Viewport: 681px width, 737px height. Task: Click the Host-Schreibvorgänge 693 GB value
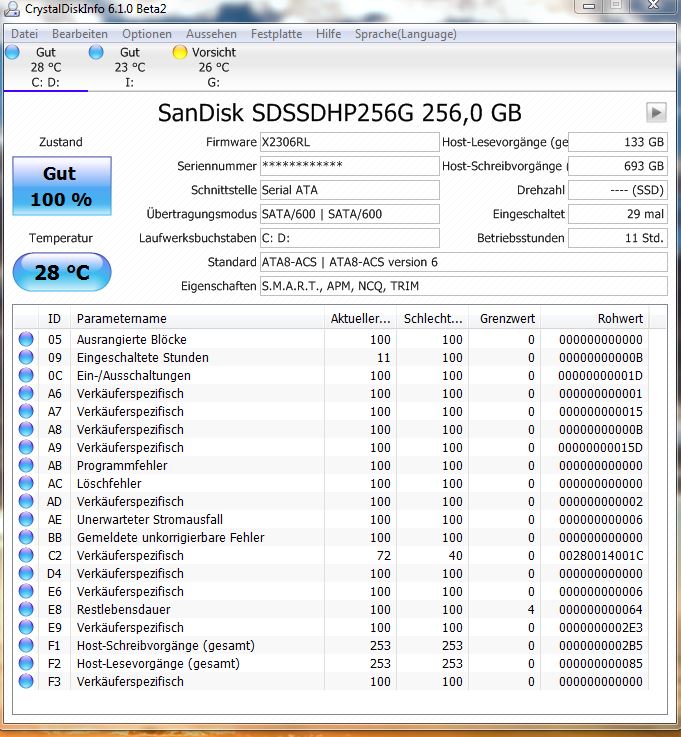click(x=618, y=166)
